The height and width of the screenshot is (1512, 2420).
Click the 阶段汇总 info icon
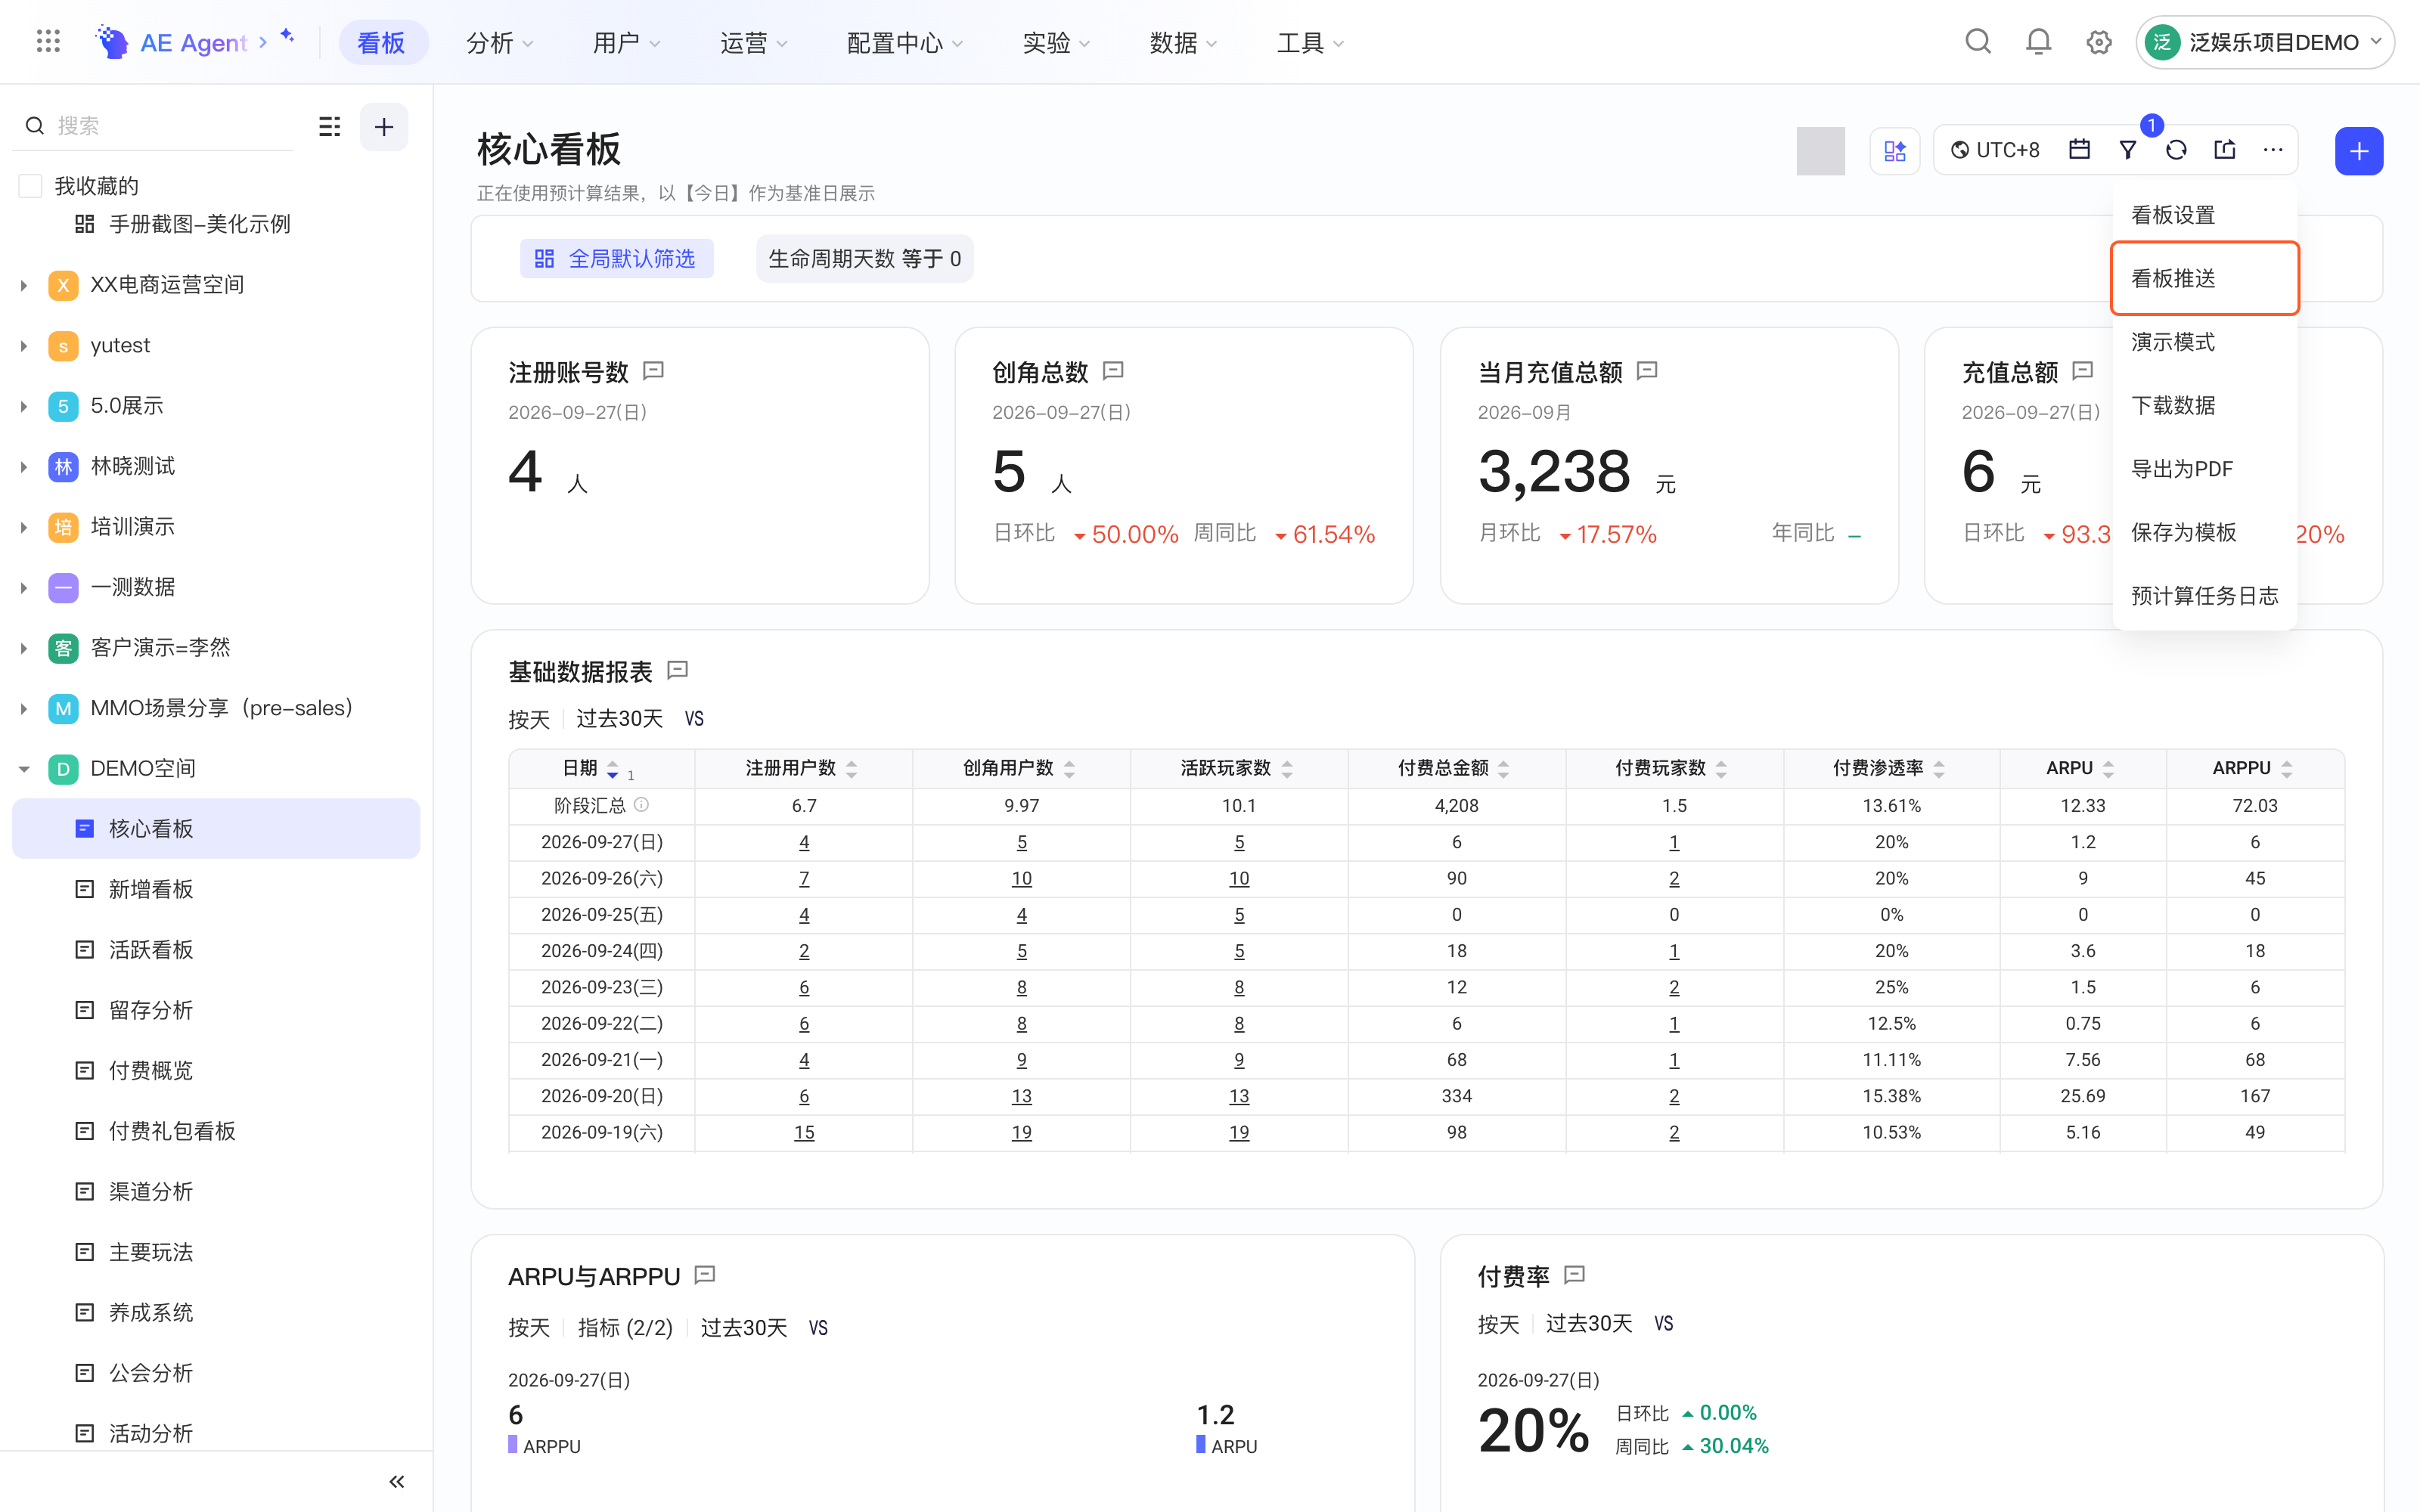pyautogui.click(x=641, y=804)
